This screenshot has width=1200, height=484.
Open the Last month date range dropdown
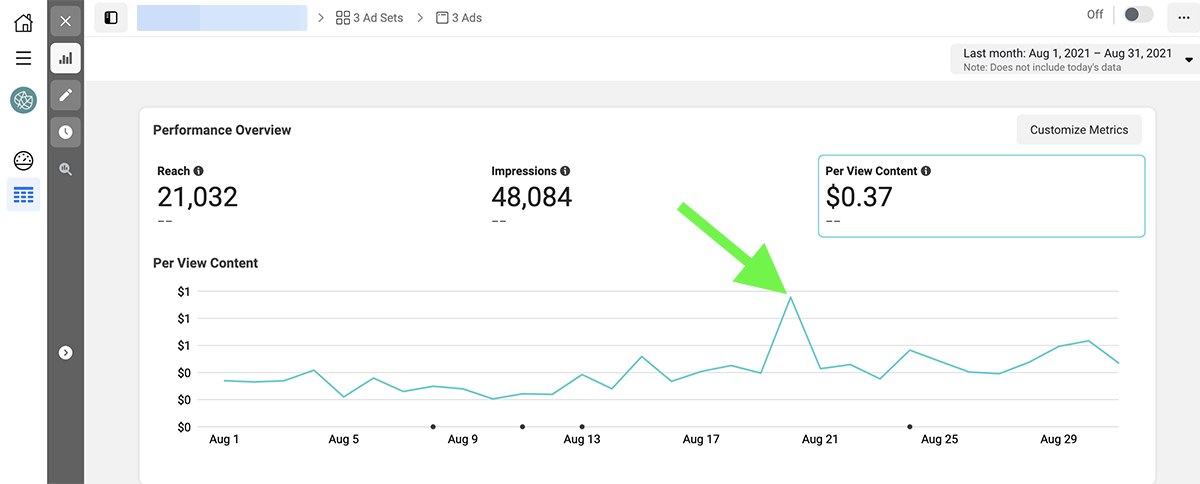click(x=1075, y=59)
